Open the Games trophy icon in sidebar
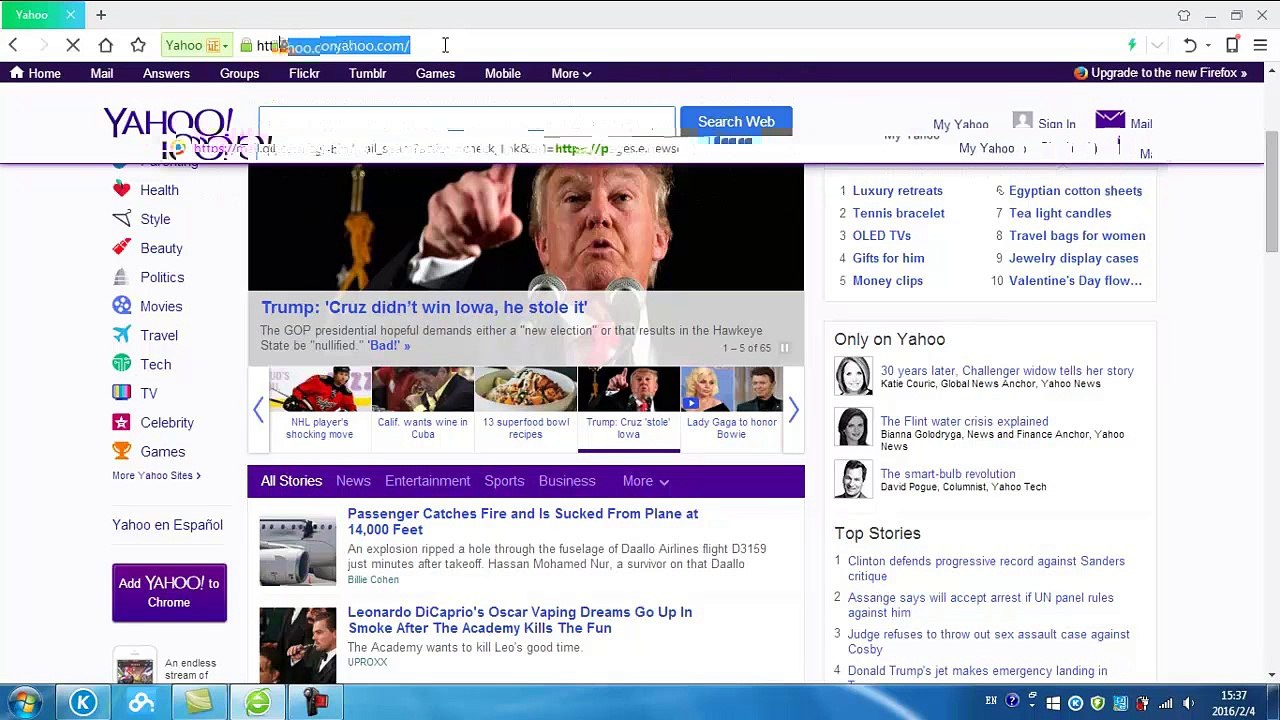Image resolution: width=1280 pixels, height=720 pixels. (x=122, y=451)
